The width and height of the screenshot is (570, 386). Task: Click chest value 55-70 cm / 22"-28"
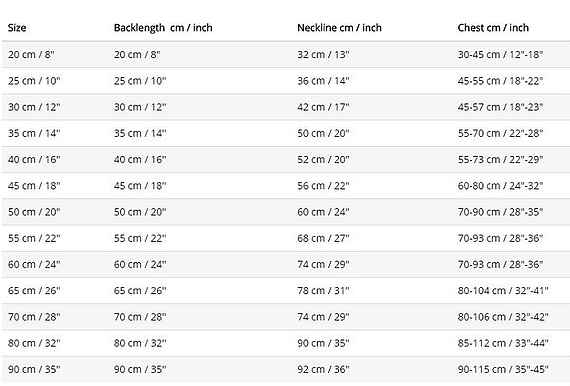point(500,133)
